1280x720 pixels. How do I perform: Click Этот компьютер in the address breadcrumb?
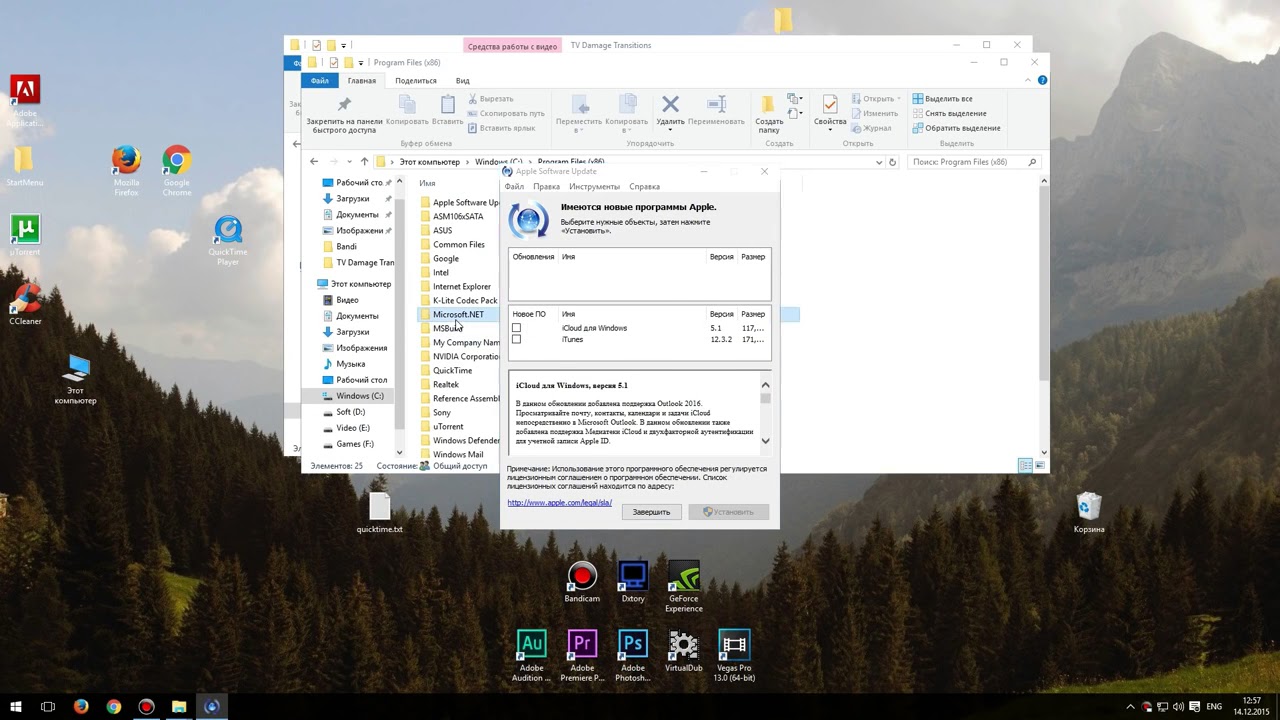tap(430, 162)
